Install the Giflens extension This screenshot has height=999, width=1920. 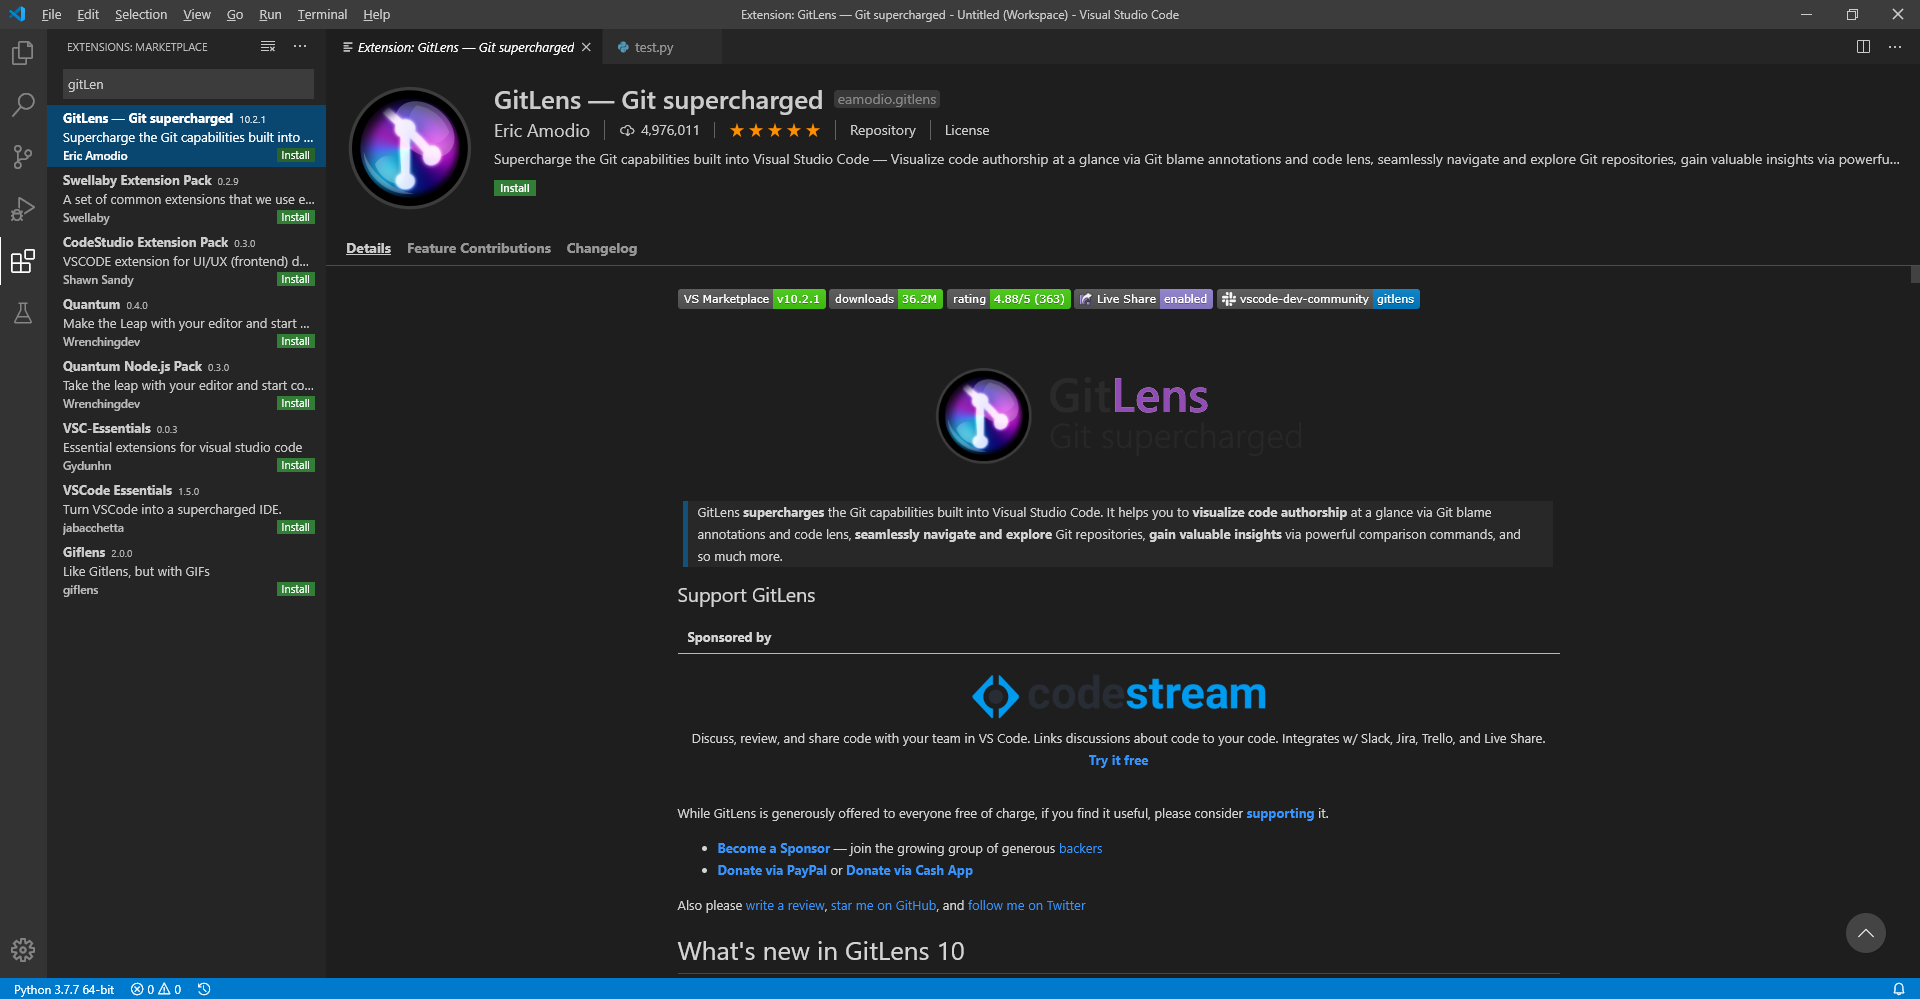295,589
